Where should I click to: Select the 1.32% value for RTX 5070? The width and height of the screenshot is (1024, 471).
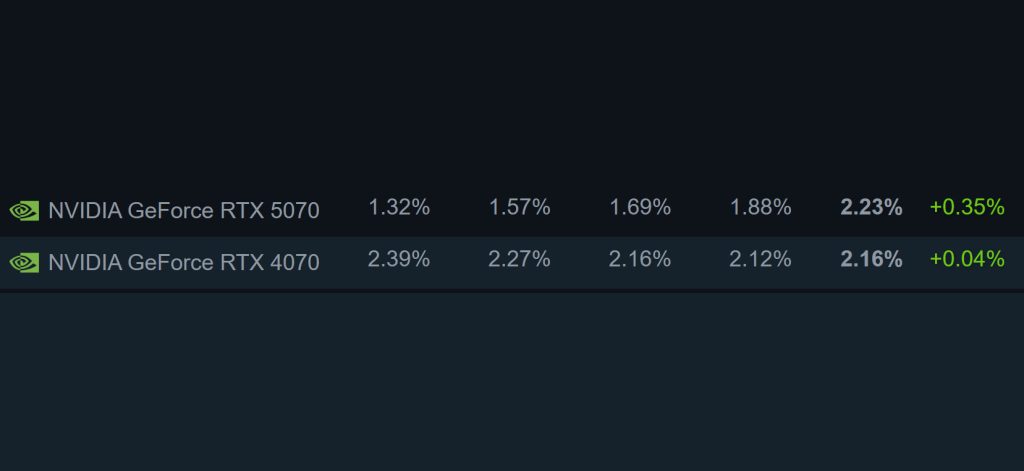399,208
